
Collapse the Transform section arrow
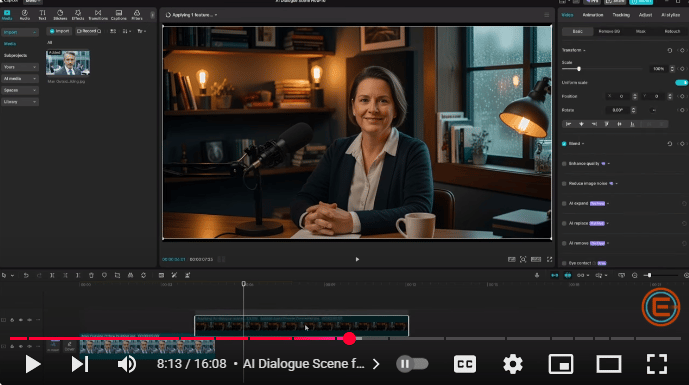tap(584, 51)
